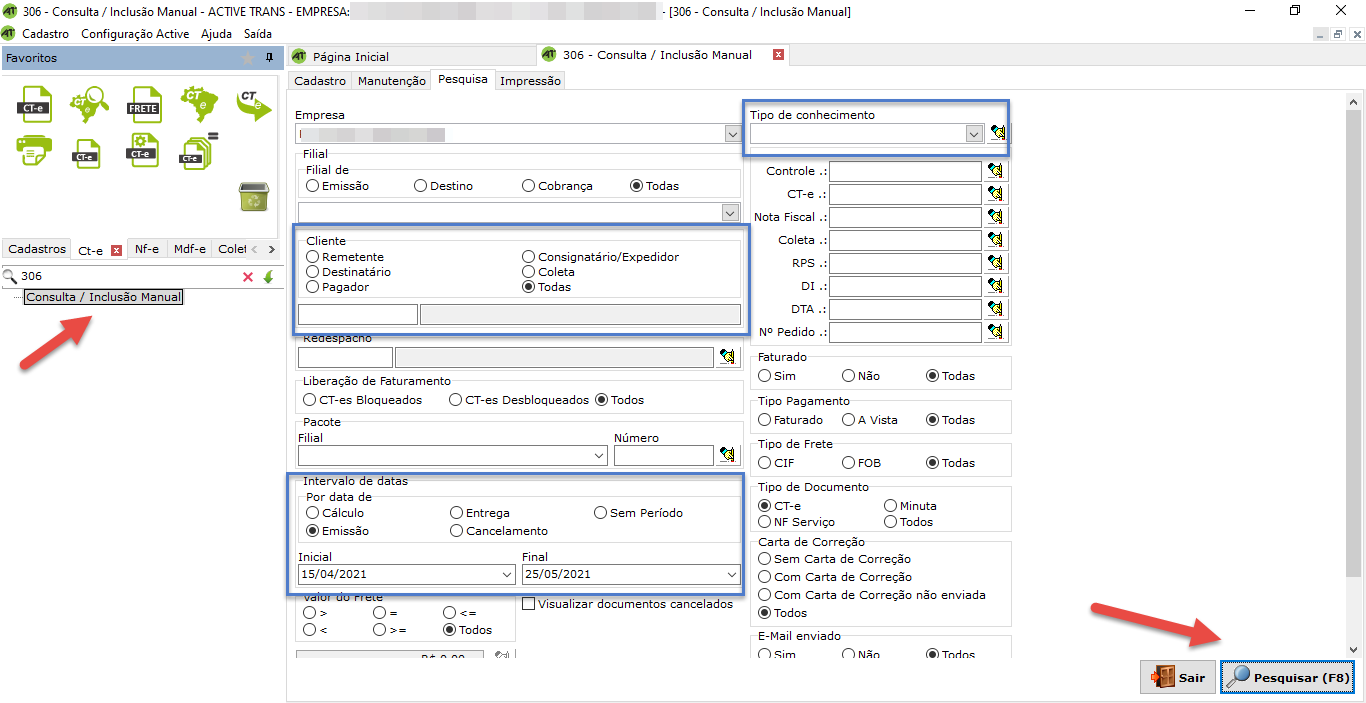
Task: Open the Filial combo box dropdown
Action: 730,212
